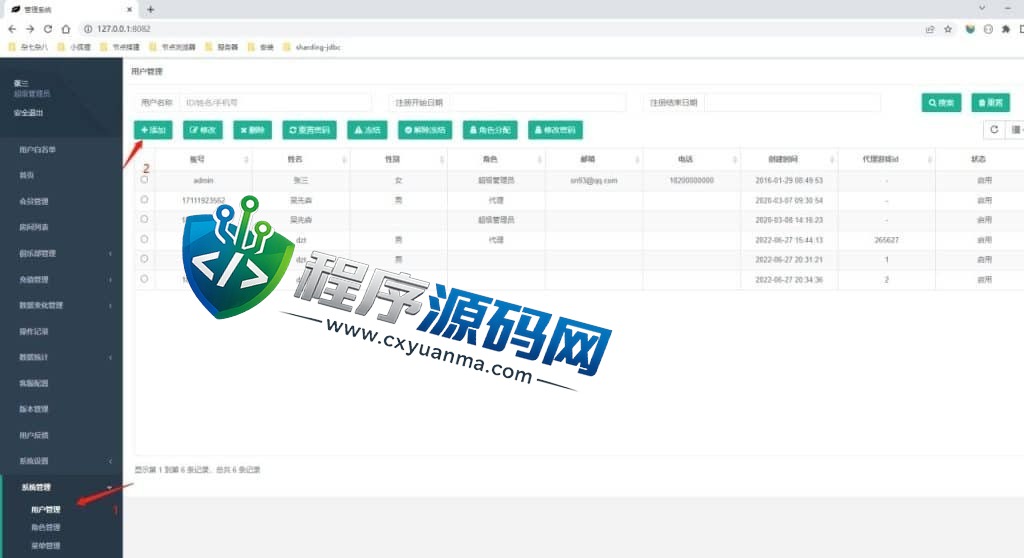
Task: Go to 首页 in the sidebar
Action: point(27,175)
